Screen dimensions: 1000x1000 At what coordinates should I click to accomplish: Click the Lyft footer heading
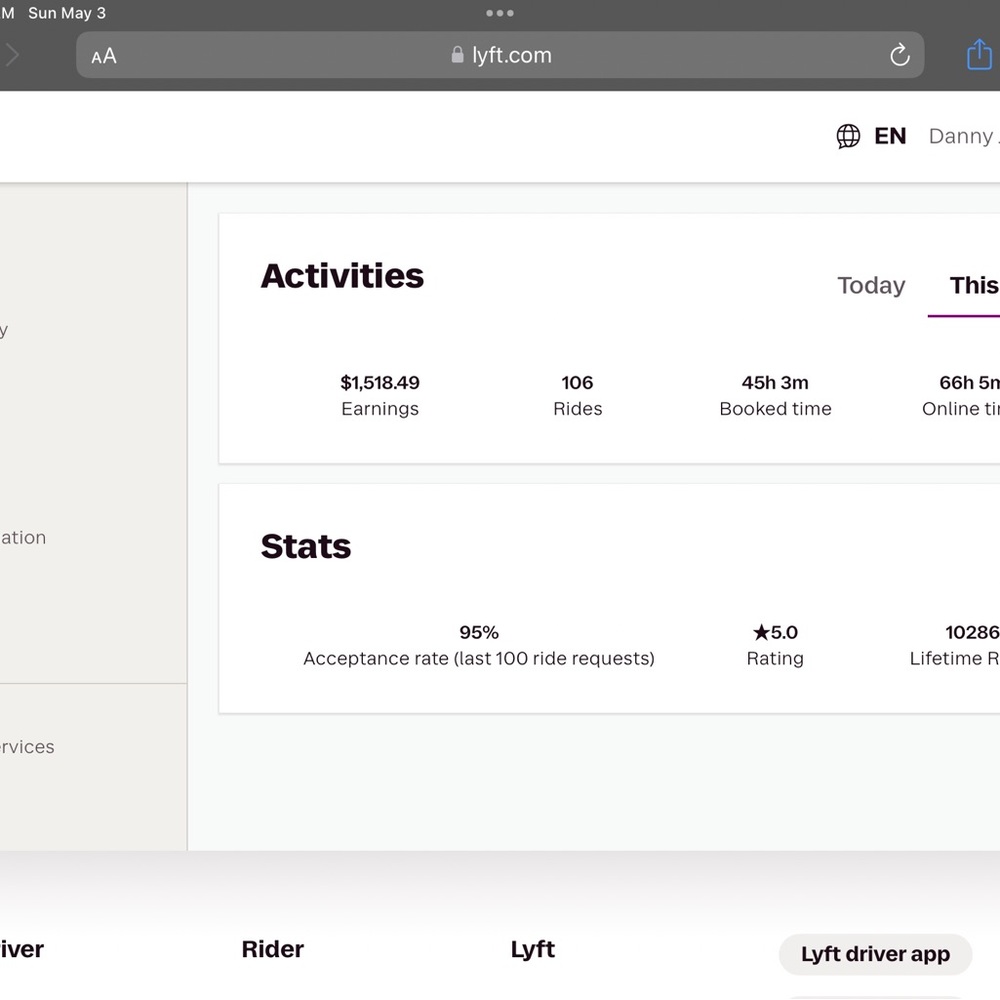[x=533, y=950]
